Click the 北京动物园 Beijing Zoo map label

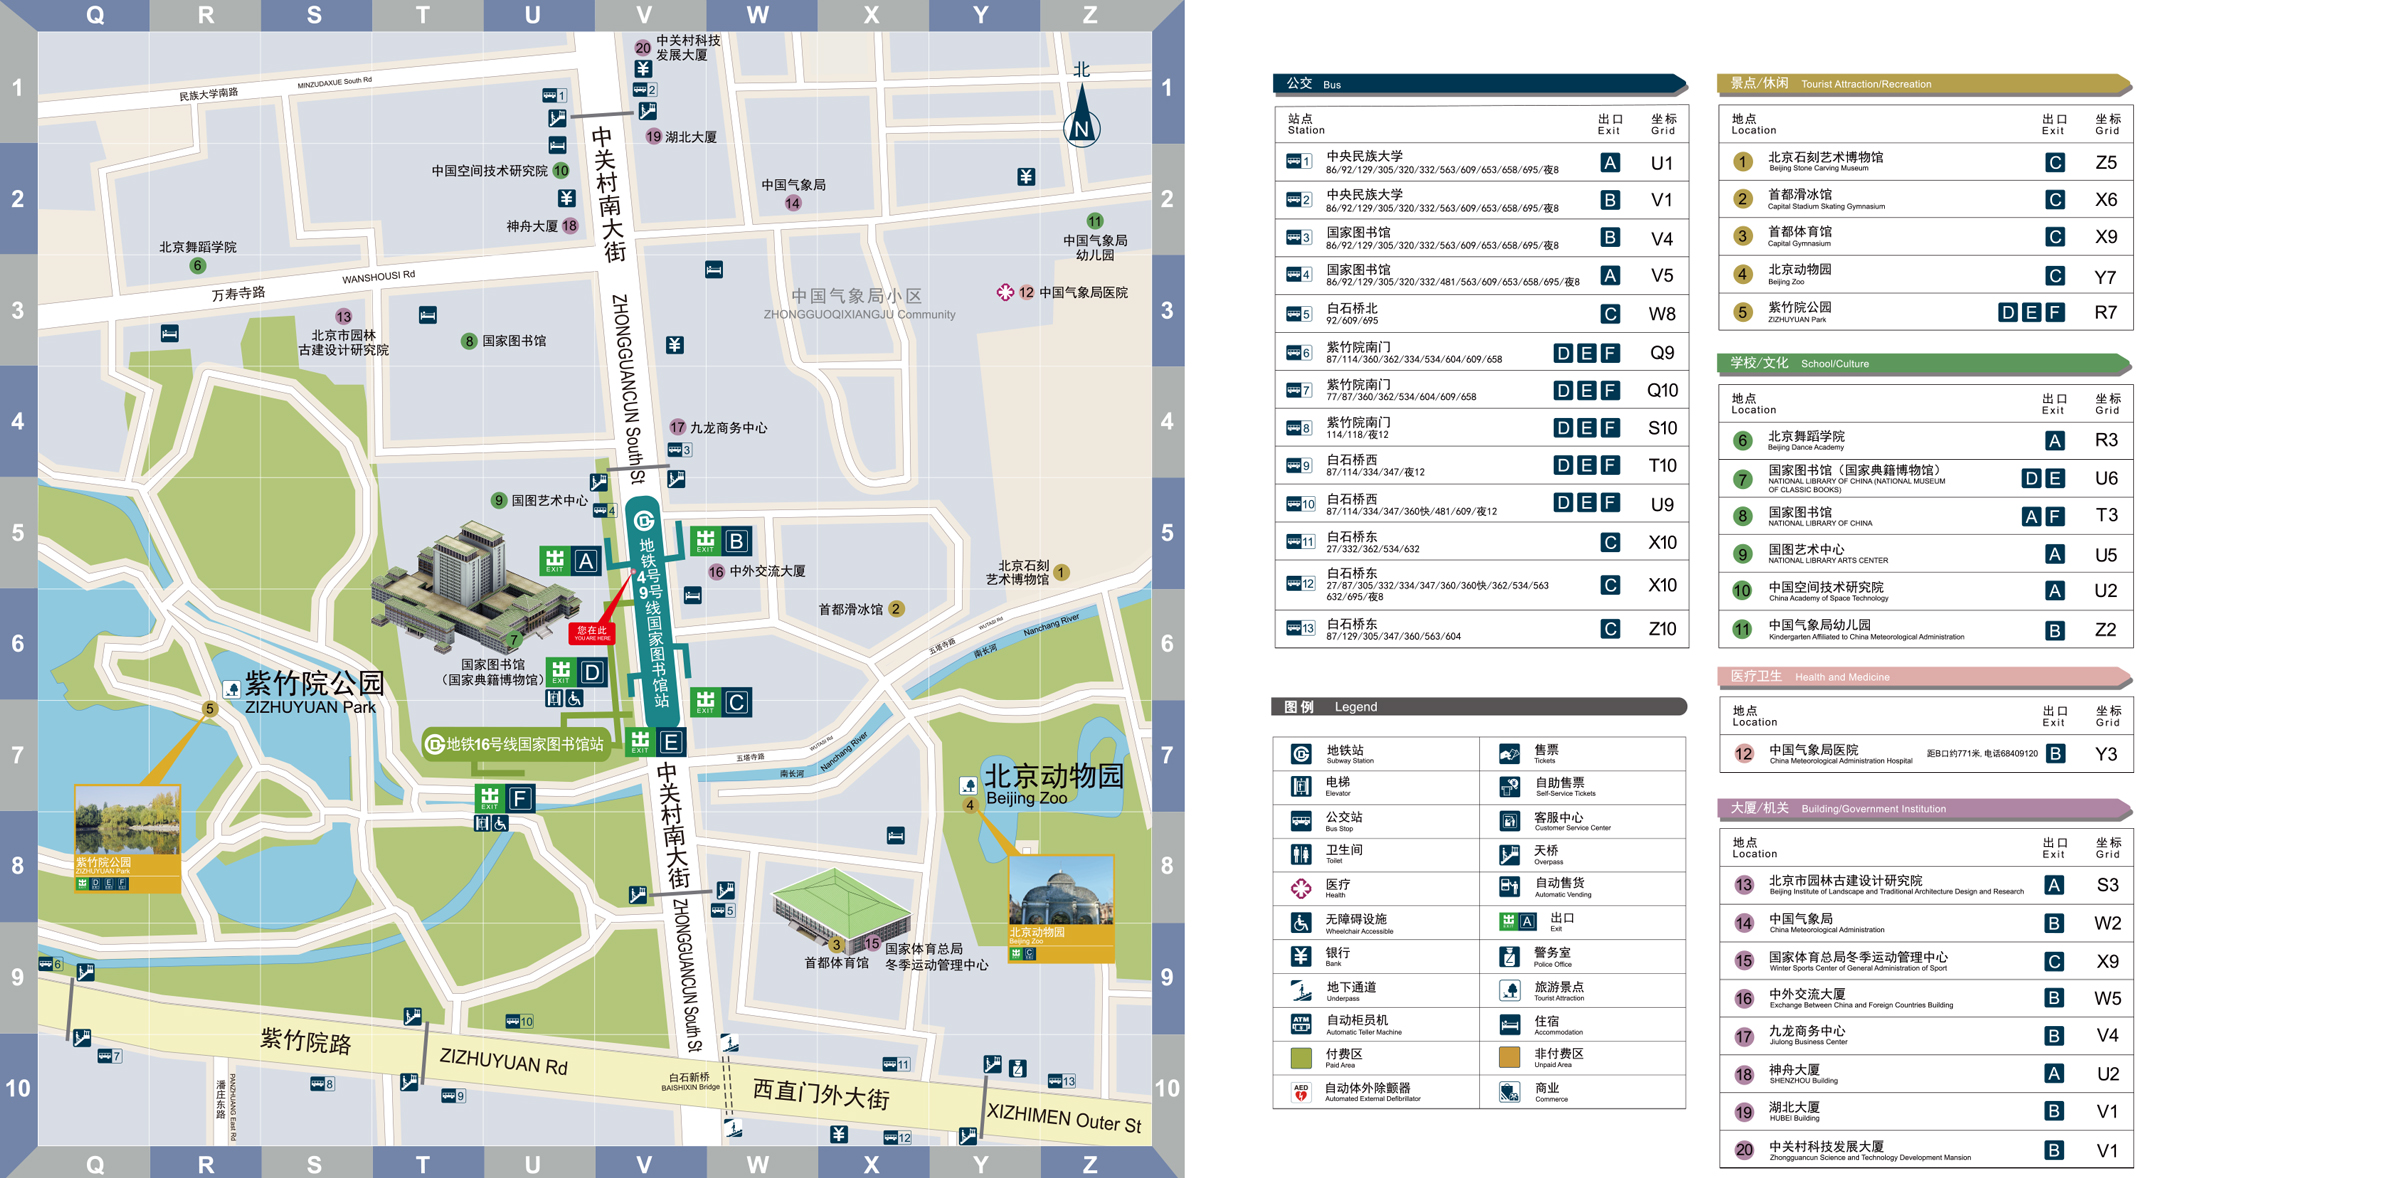[1054, 785]
